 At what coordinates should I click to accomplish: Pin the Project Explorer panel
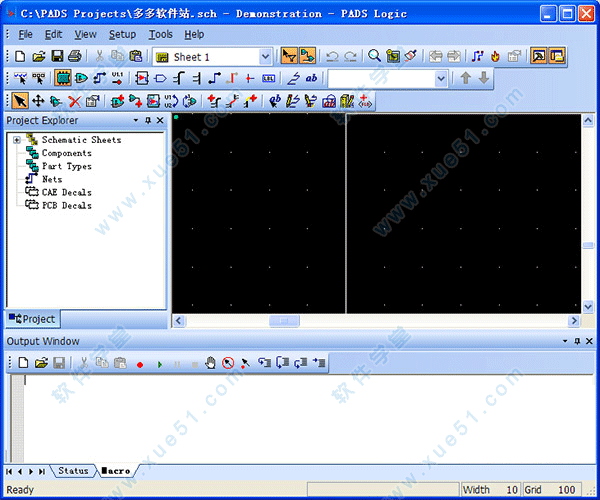click(148, 121)
